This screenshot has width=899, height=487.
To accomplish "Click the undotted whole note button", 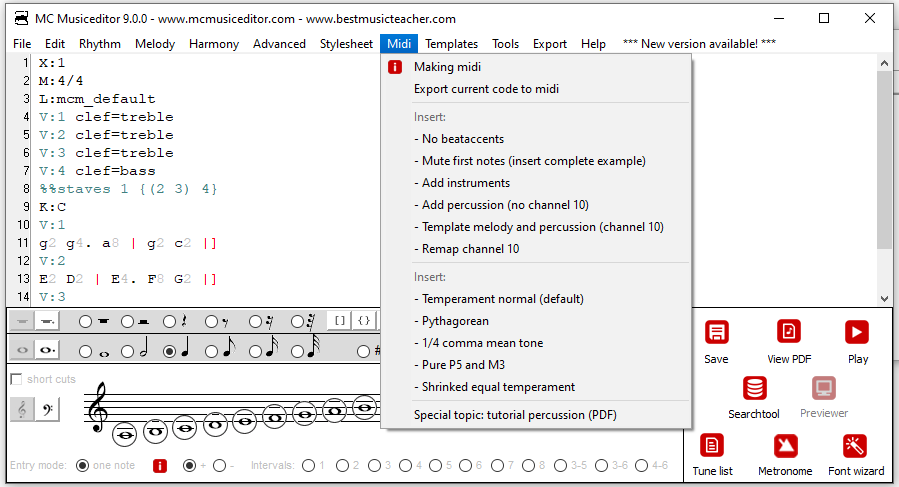I will (x=22, y=349).
